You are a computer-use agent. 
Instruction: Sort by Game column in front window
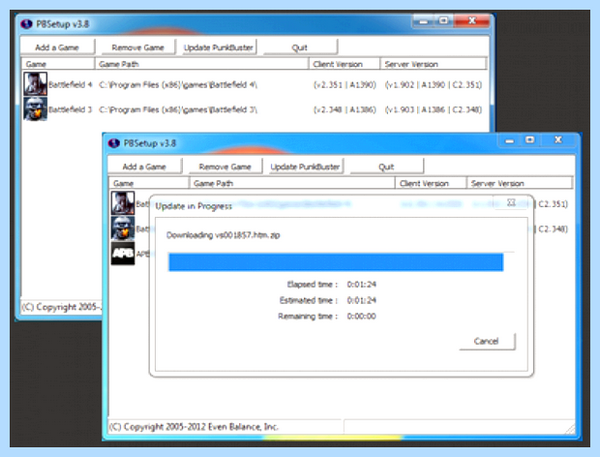(149, 183)
